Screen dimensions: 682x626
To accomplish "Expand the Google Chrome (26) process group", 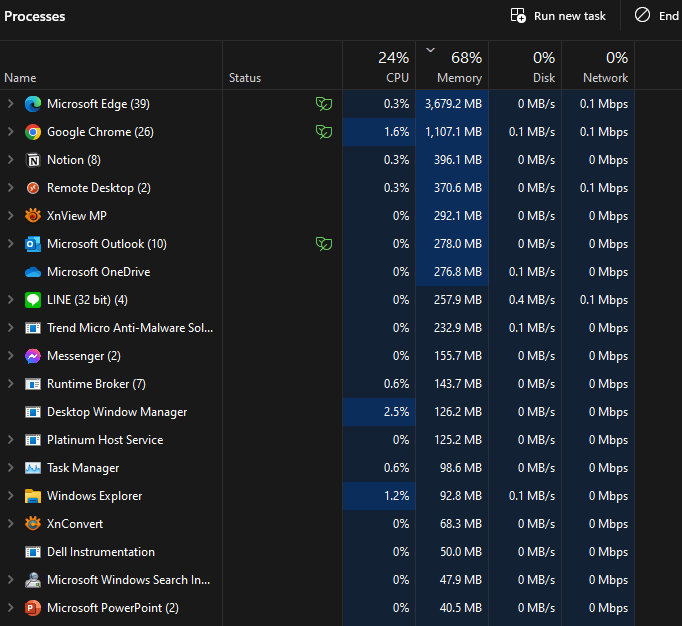I will coord(10,132).
